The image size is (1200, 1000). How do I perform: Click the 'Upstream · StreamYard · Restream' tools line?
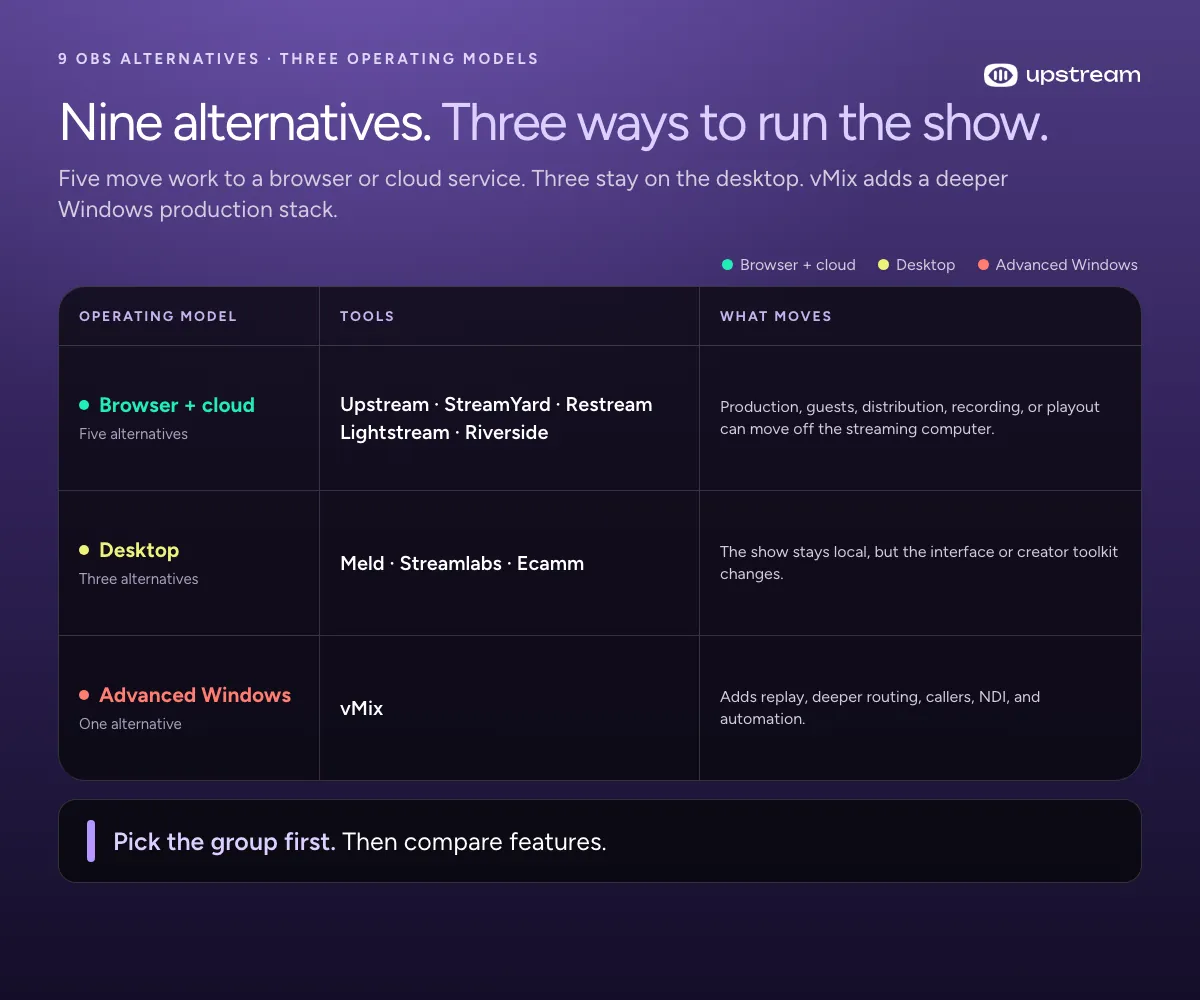496,405
